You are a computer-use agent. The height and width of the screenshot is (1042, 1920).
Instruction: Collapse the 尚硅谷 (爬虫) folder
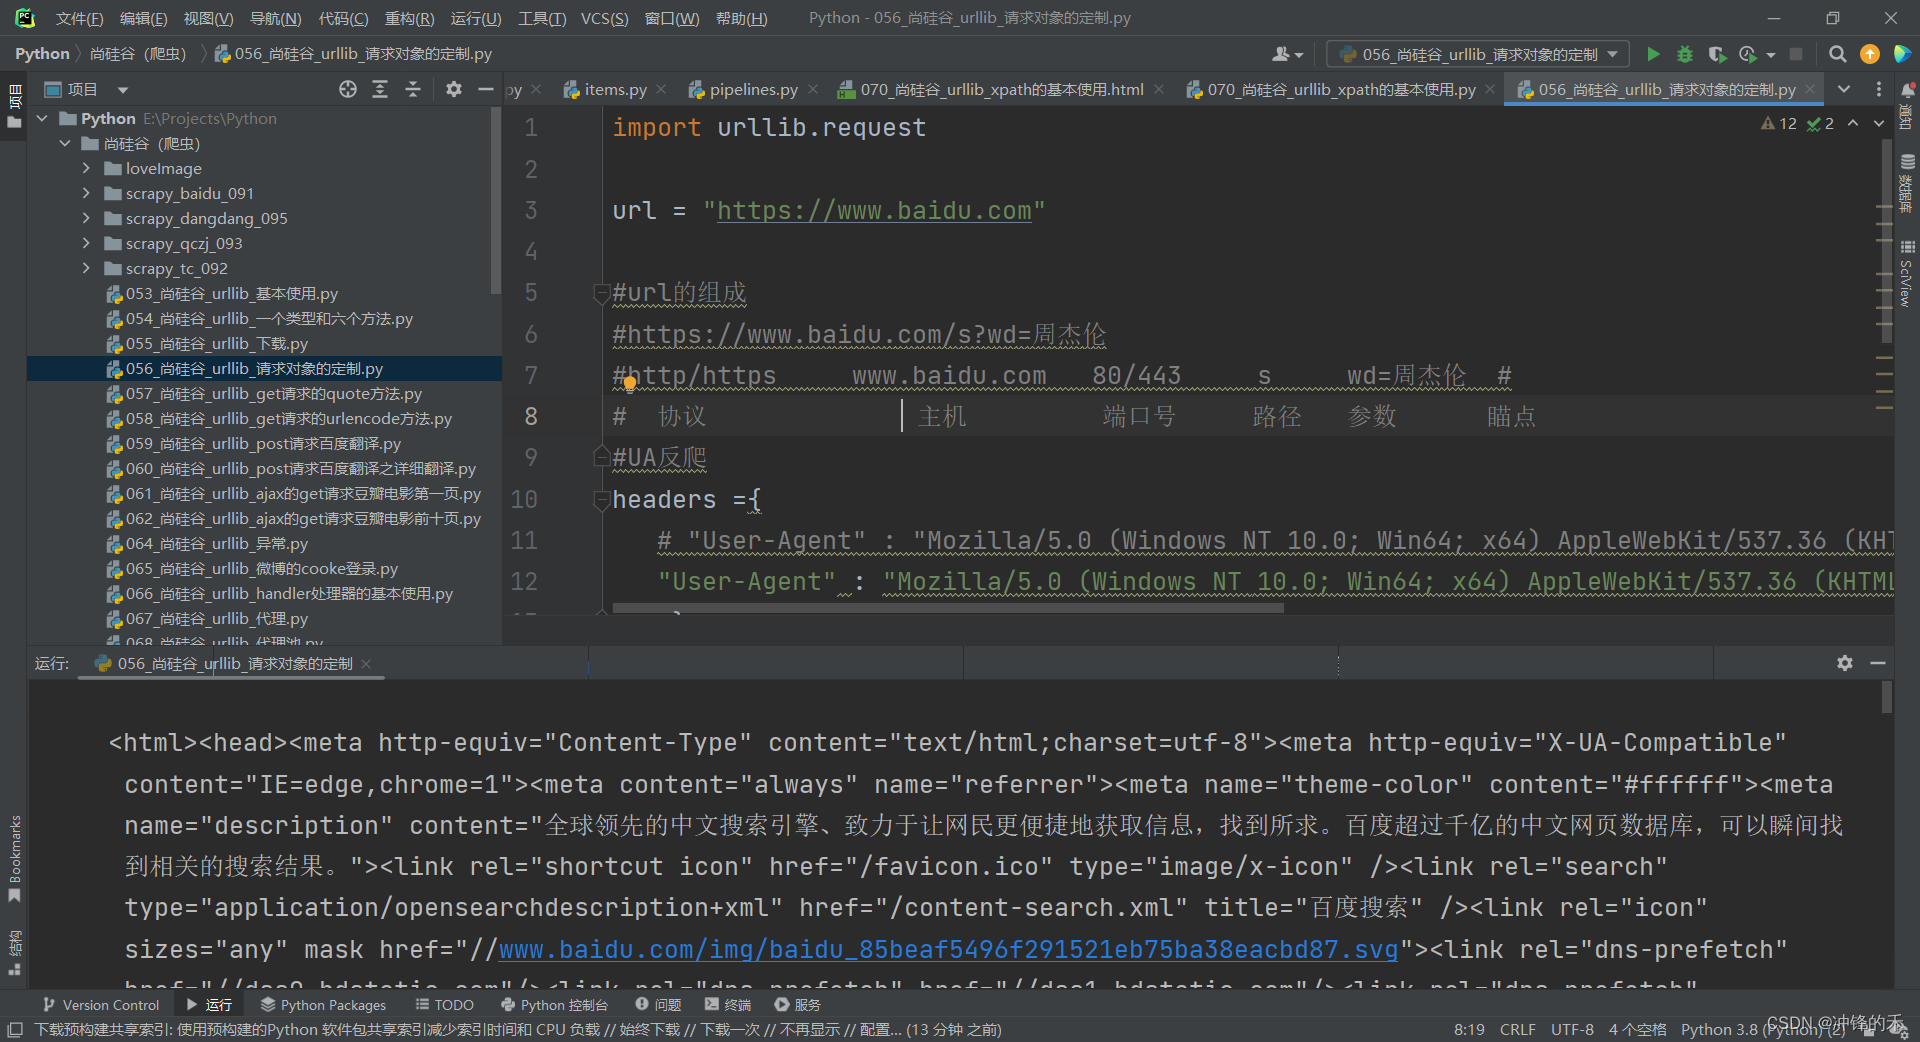(65, 143)
